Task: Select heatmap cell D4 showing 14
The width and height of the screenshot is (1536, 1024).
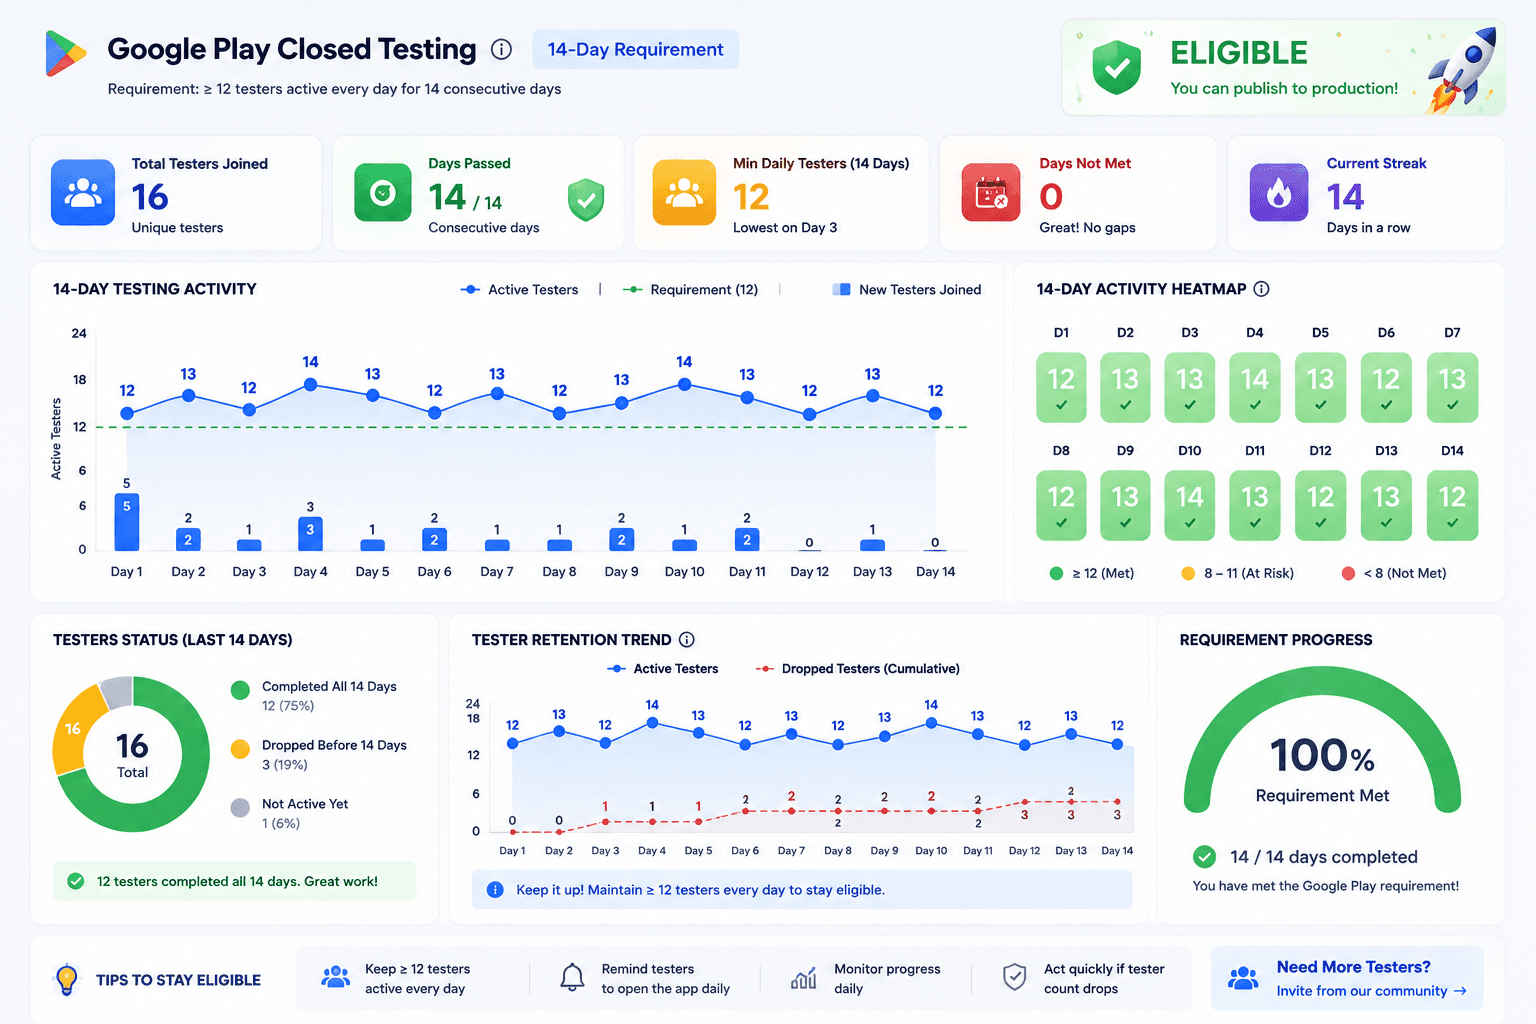Action: pyautogui.click(x=1255, y=387)
